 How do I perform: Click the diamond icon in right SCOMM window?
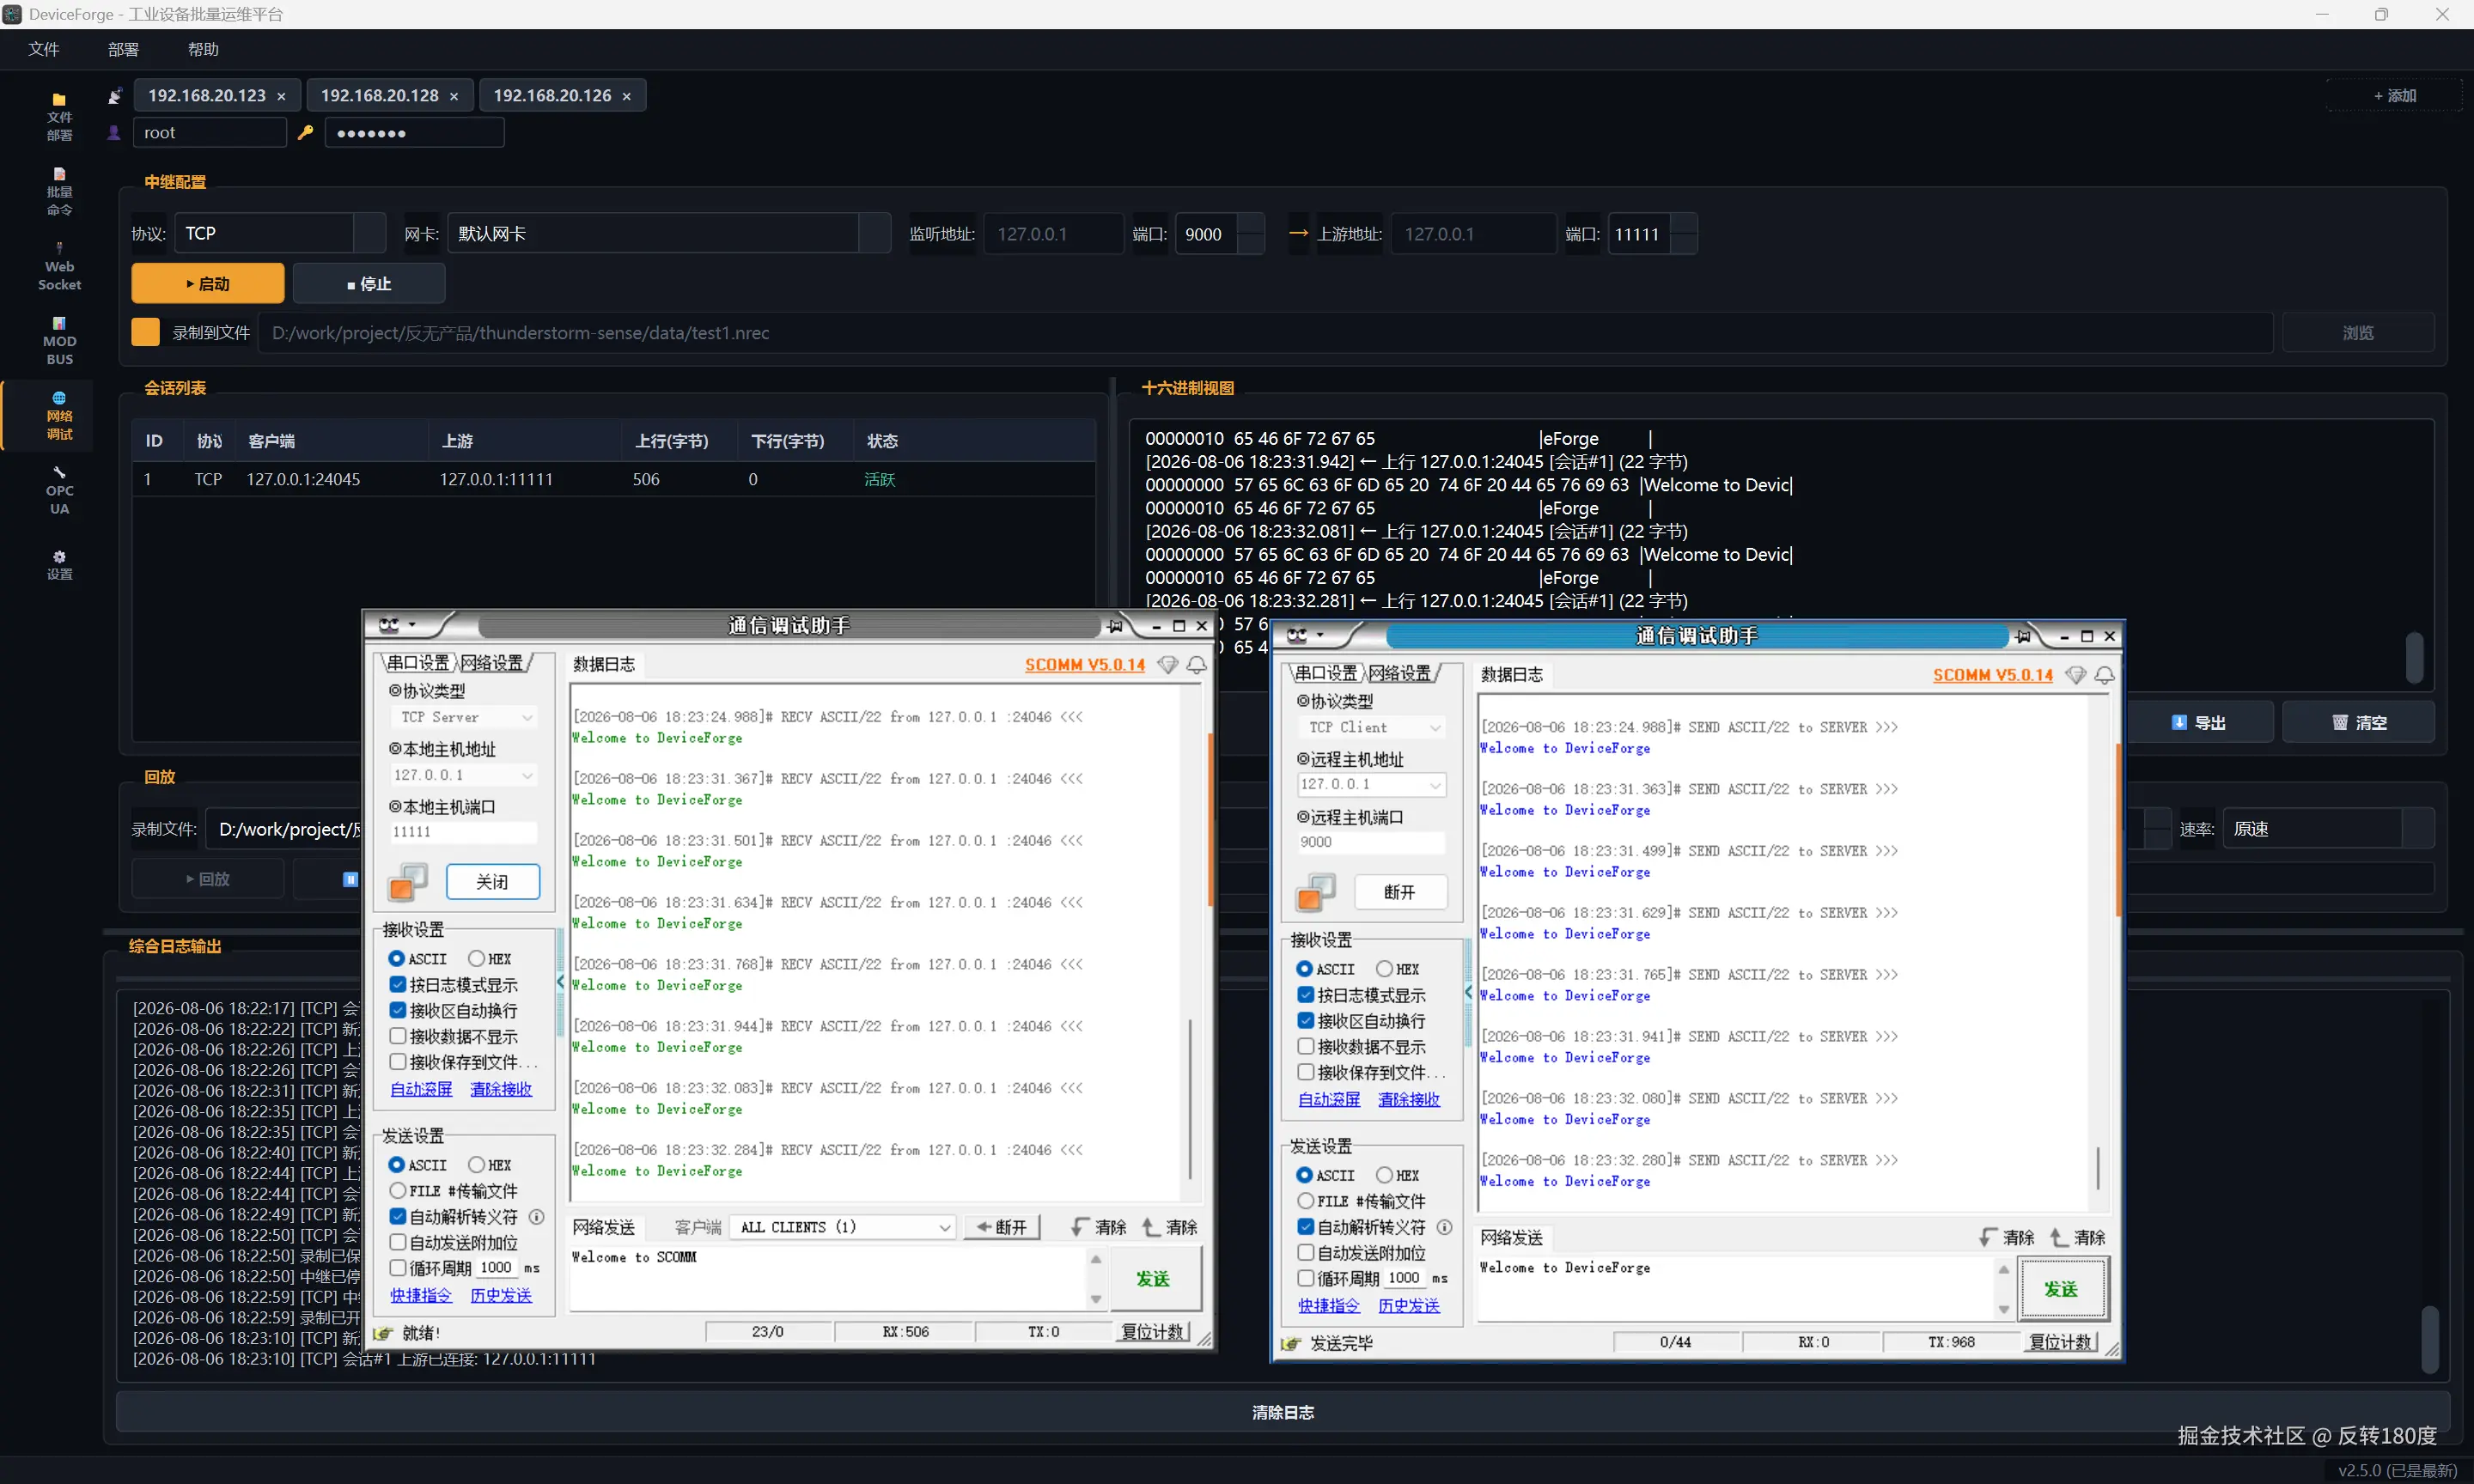click(x=2075, y=675)
